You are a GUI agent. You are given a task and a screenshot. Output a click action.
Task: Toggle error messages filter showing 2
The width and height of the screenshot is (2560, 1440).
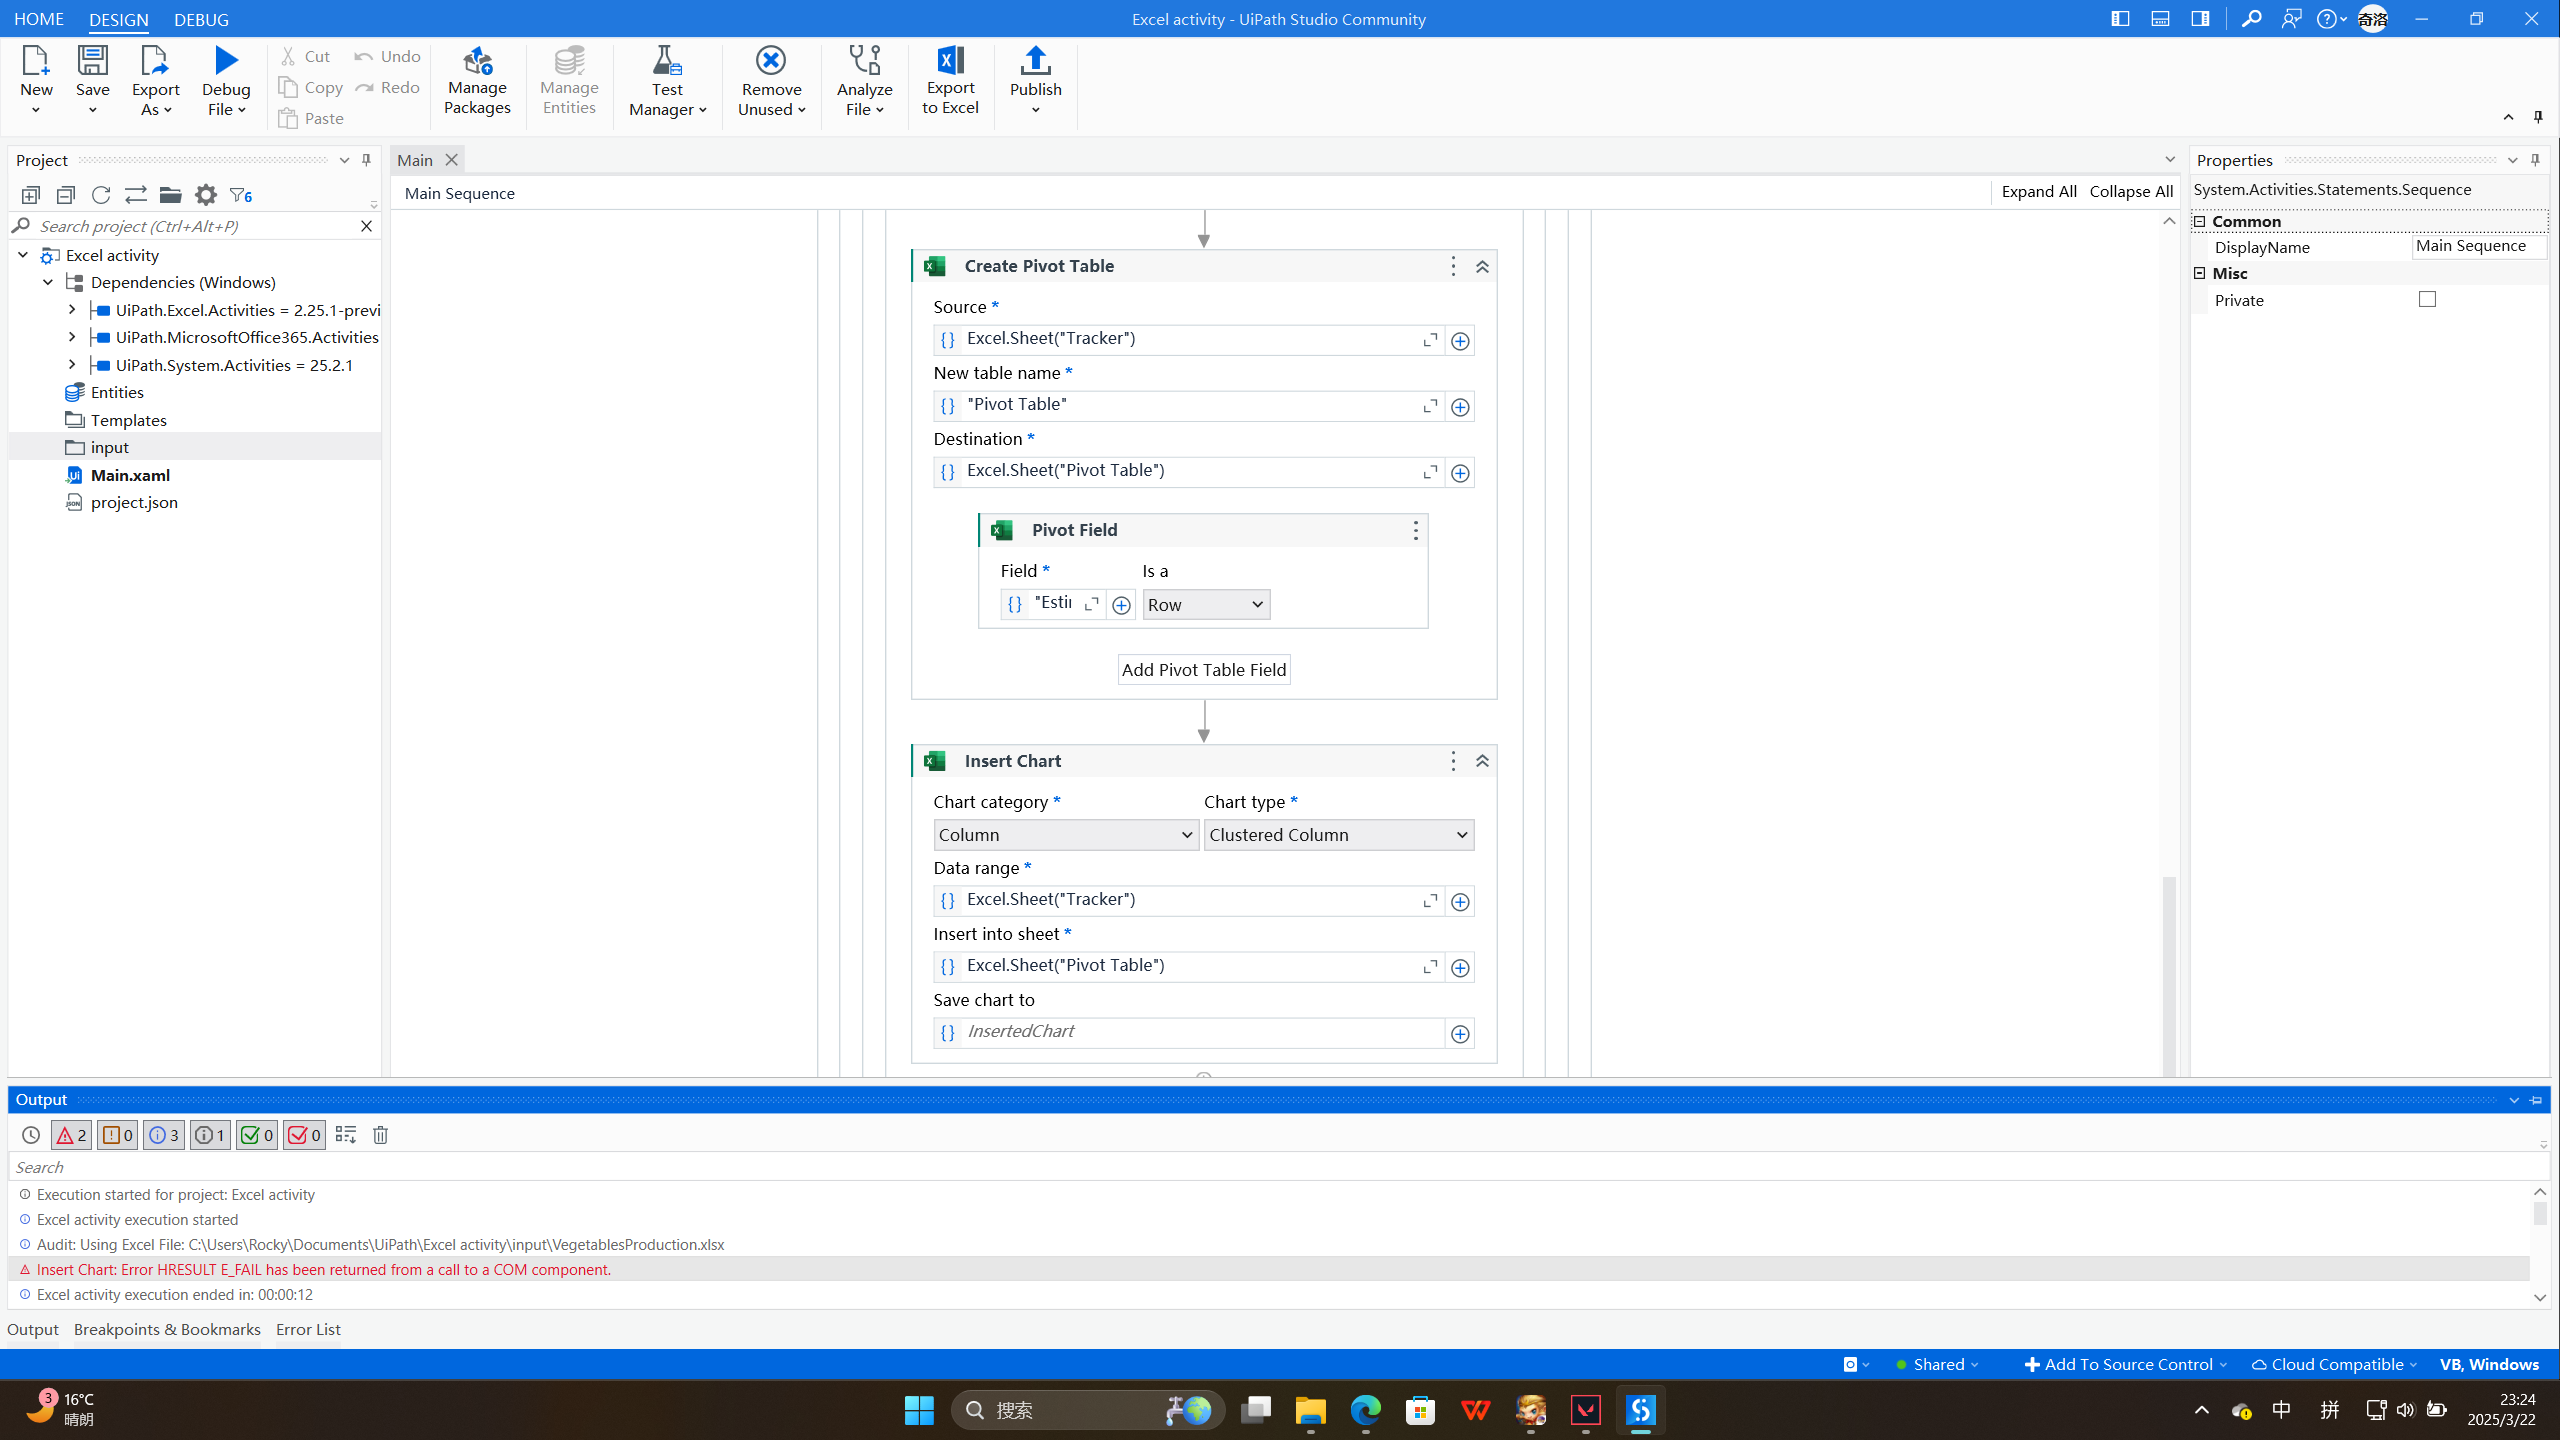tap(71, 1135)
